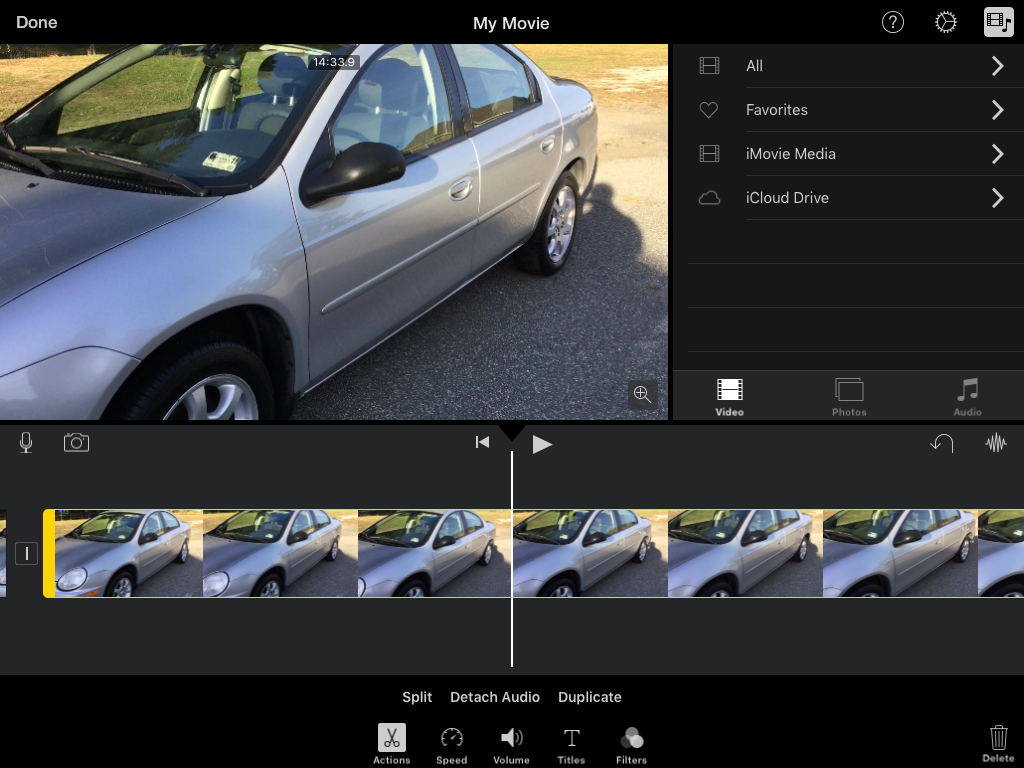
Task: Delete the clip with trash icon
Action: coord(998,742)
